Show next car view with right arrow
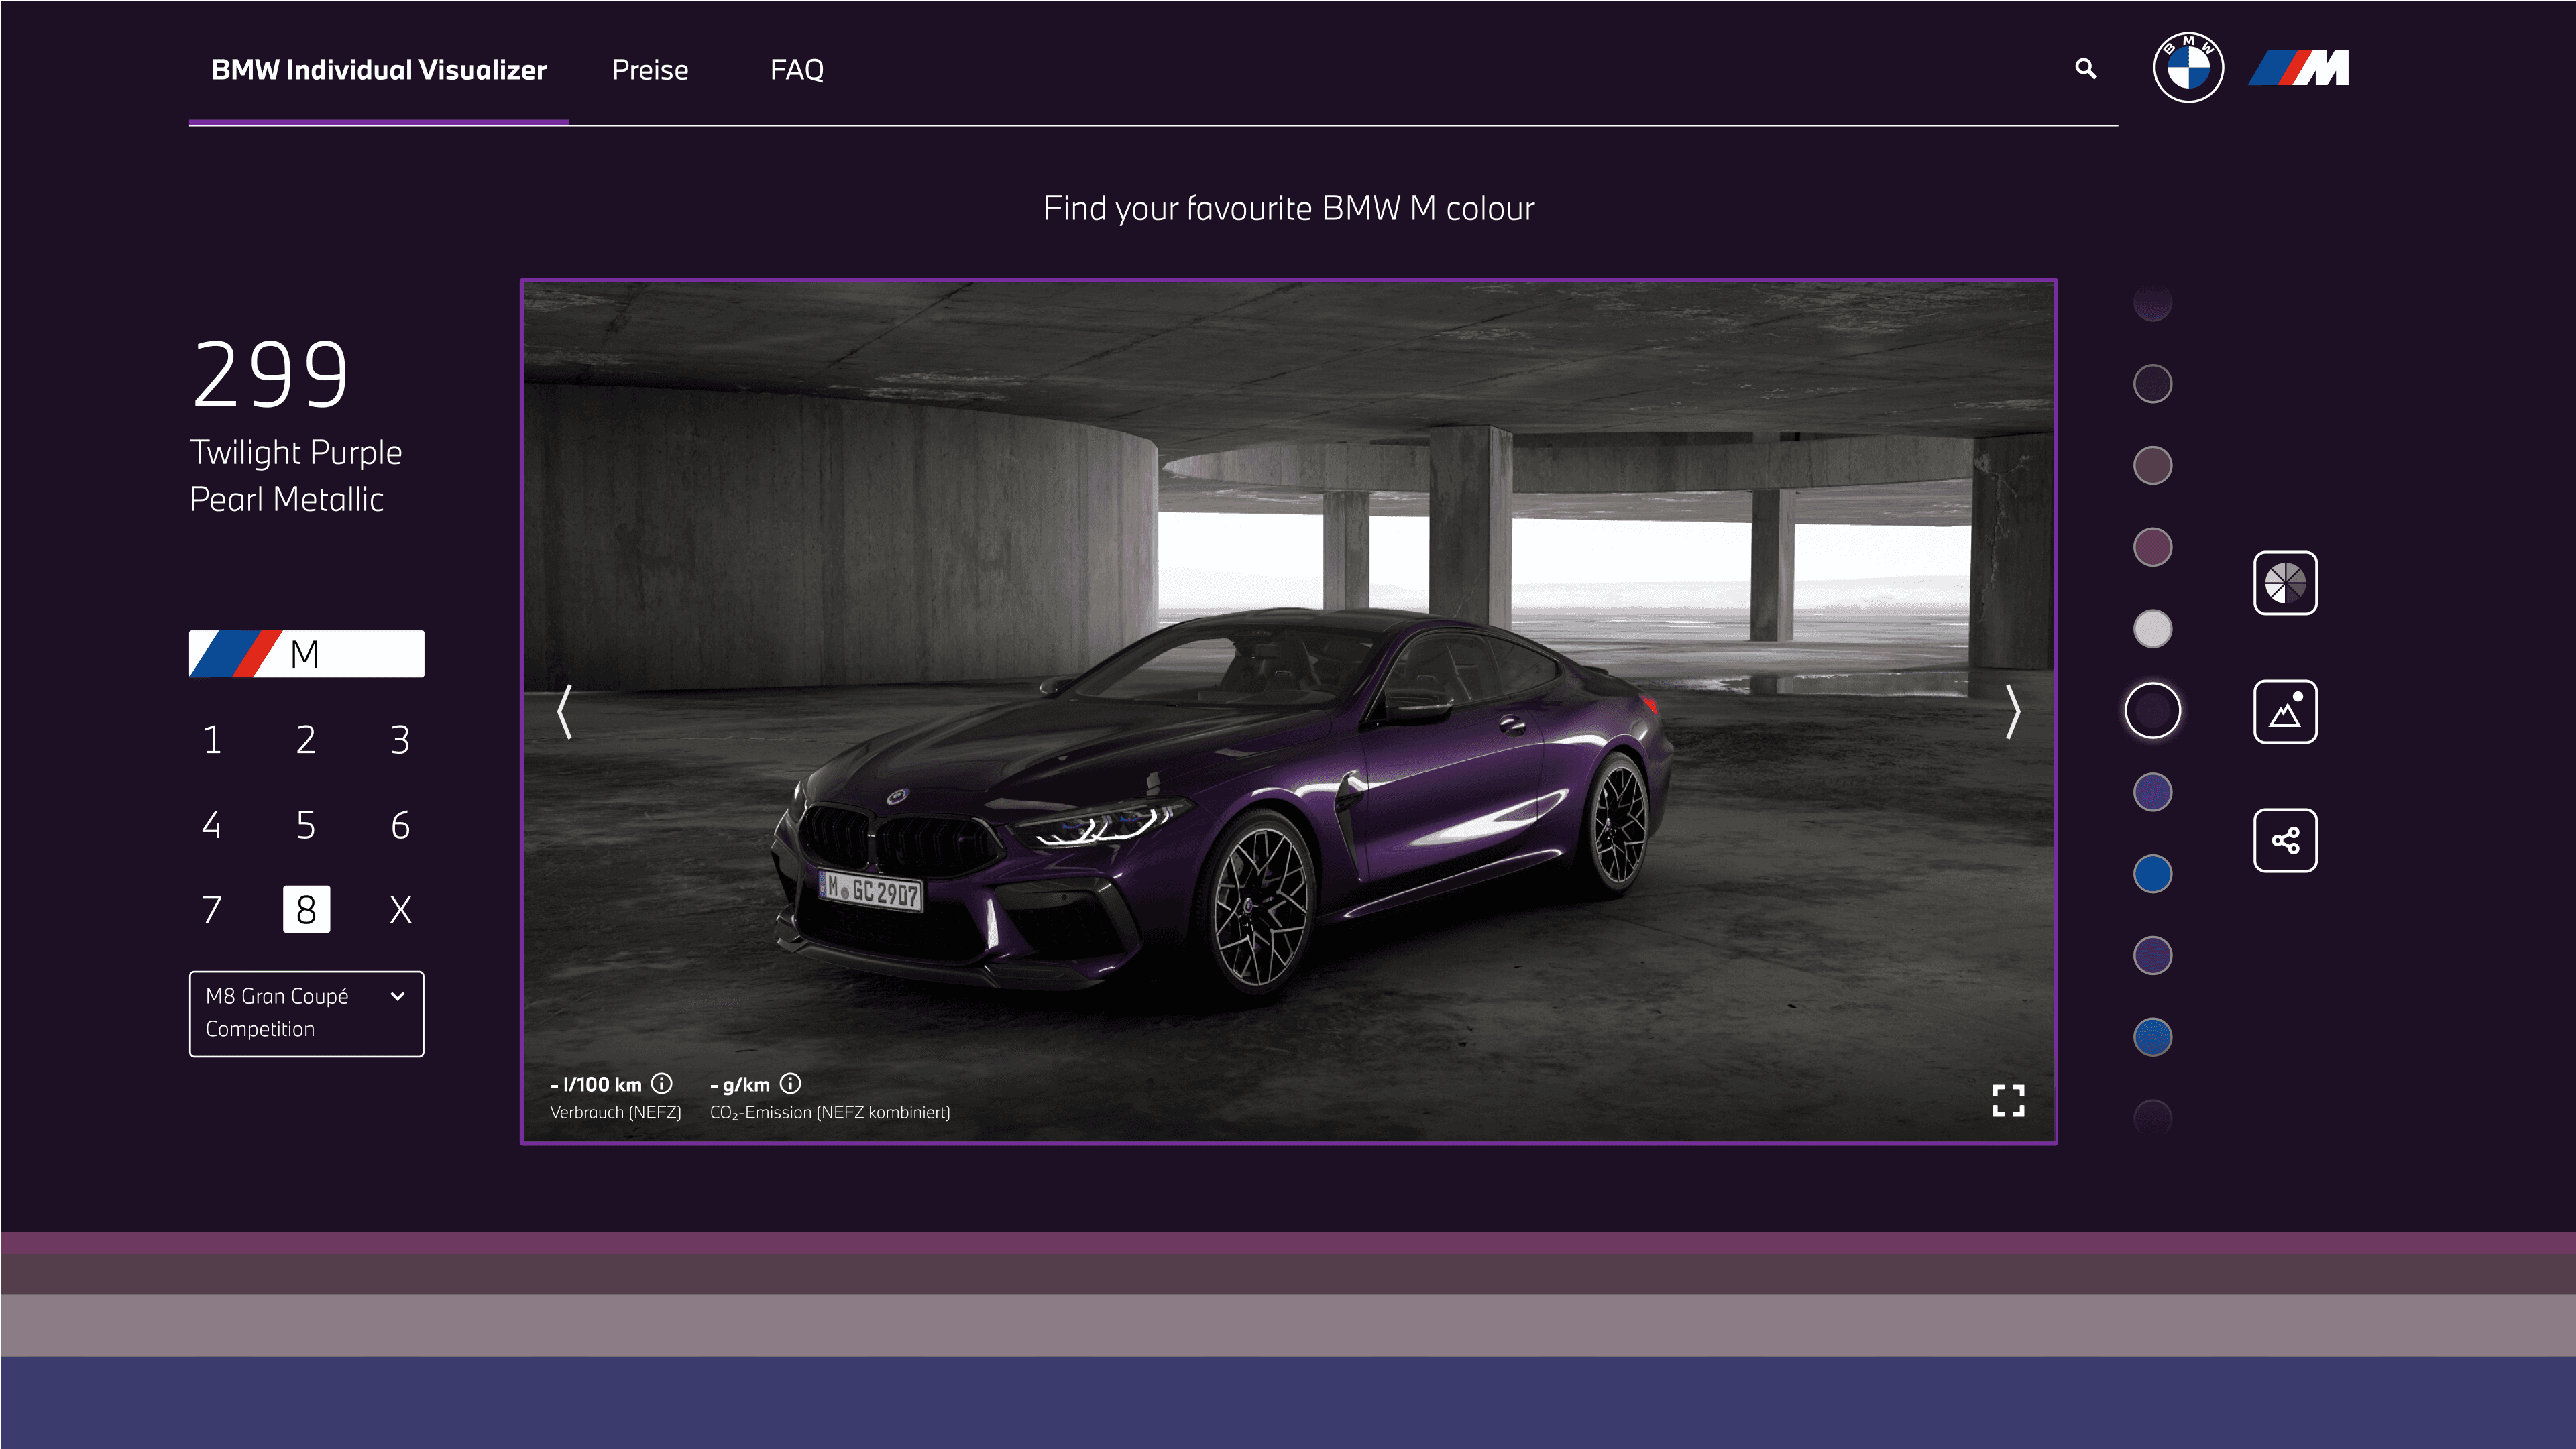 (x=2013, y=712)
